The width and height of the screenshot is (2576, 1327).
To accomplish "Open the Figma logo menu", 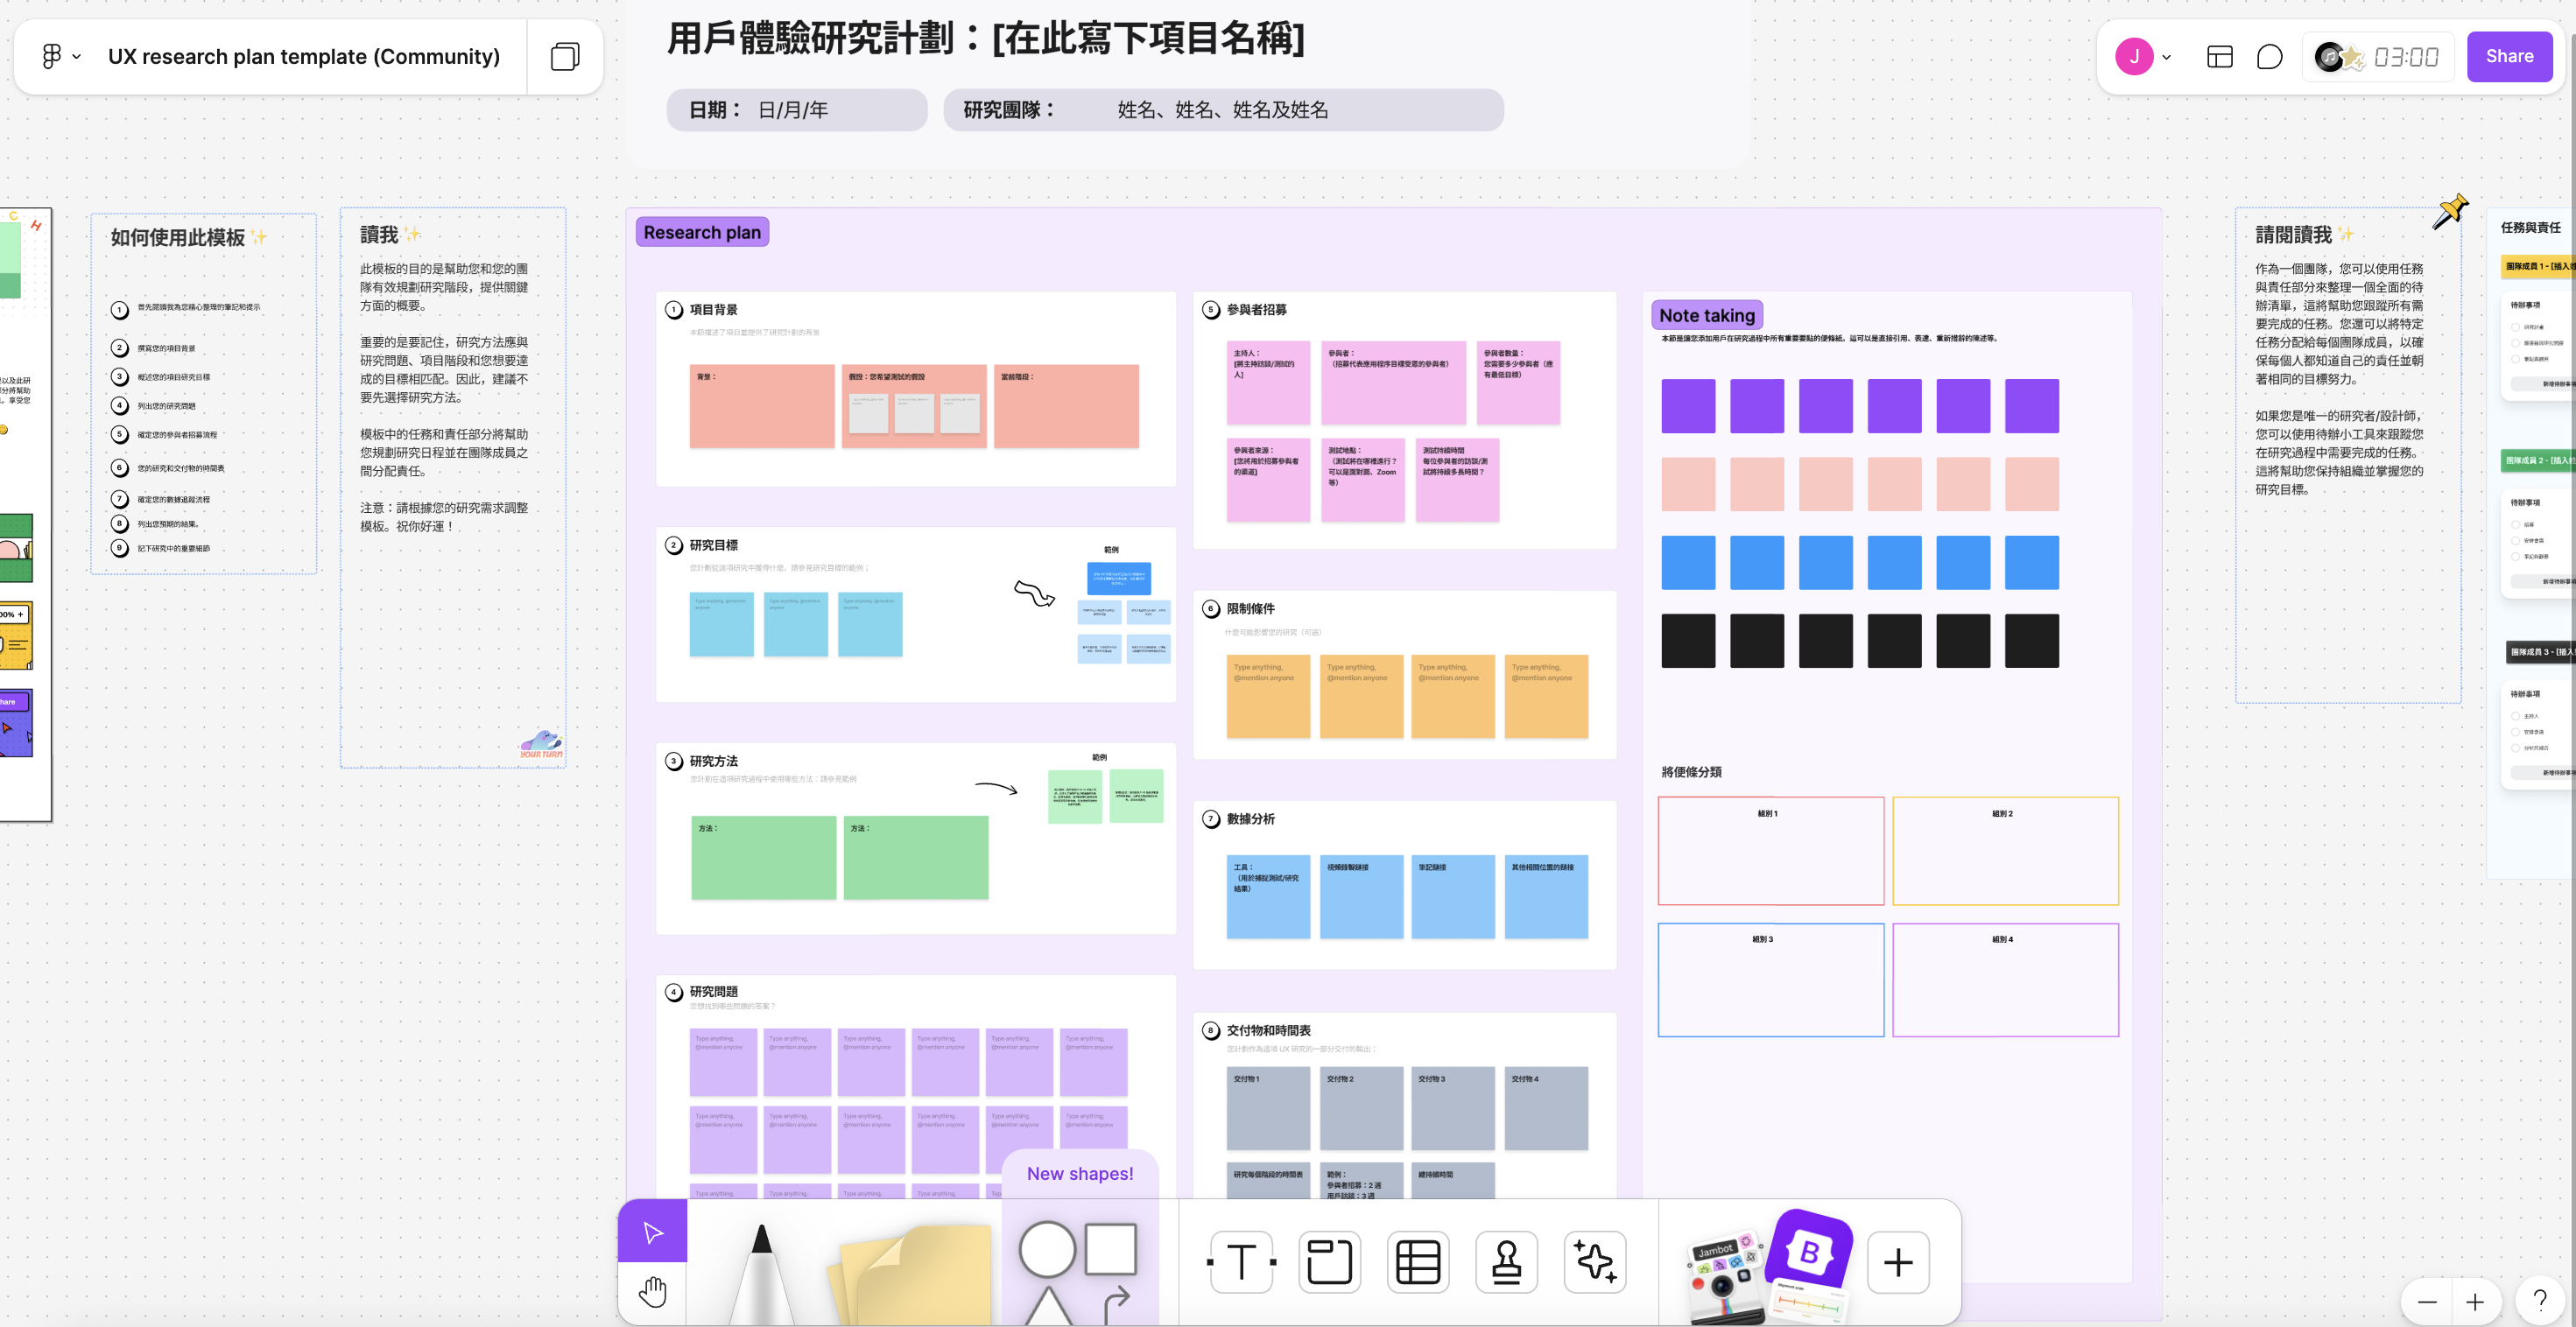I will click(x=52, y=56).
